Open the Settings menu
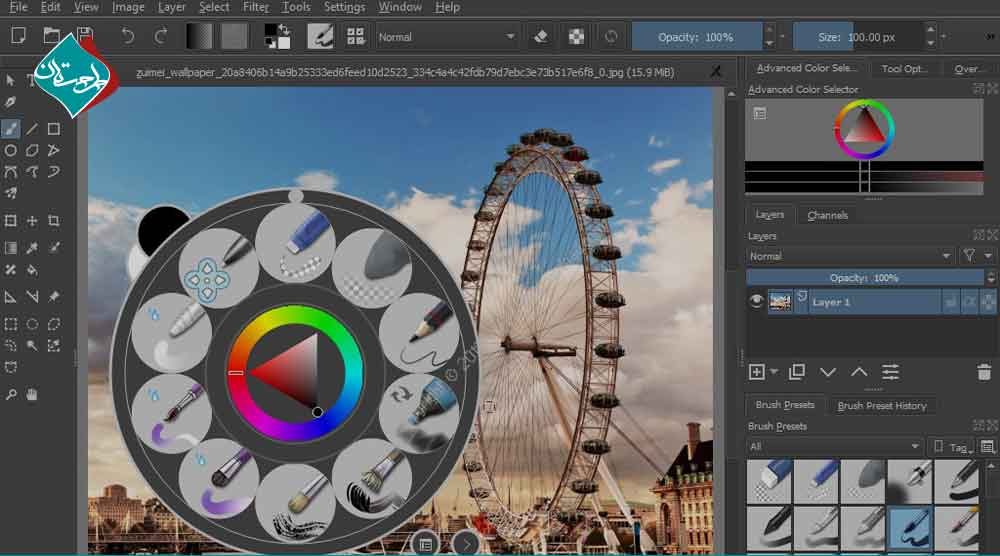 [x=344, y=7]
